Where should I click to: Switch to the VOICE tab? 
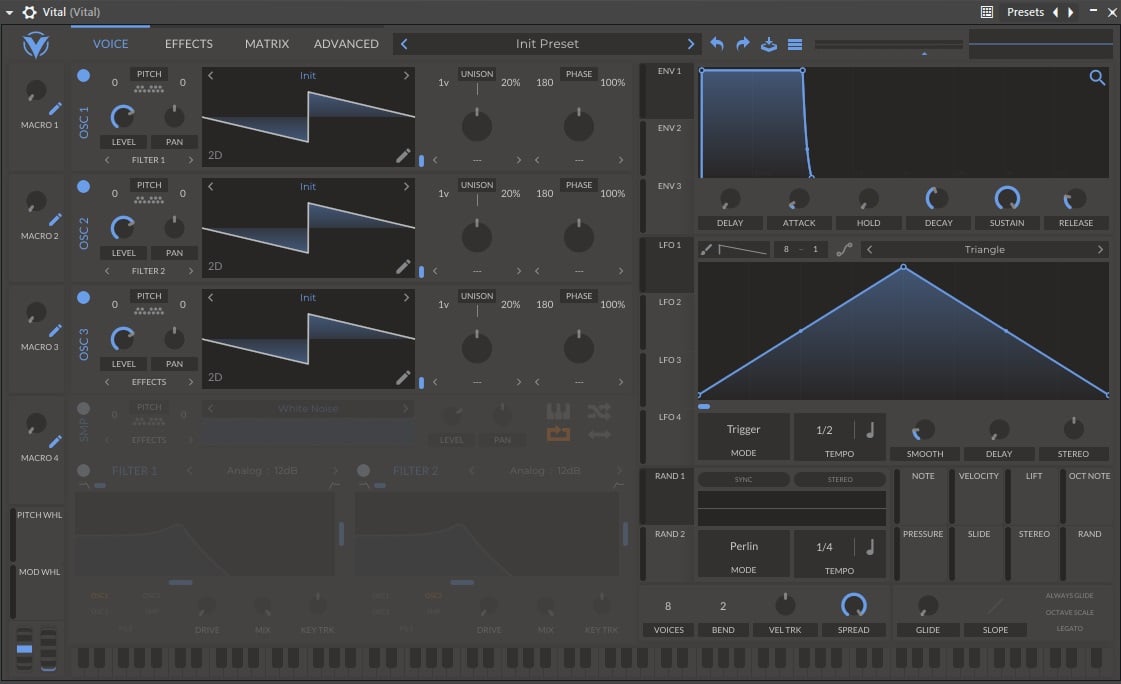111,44
